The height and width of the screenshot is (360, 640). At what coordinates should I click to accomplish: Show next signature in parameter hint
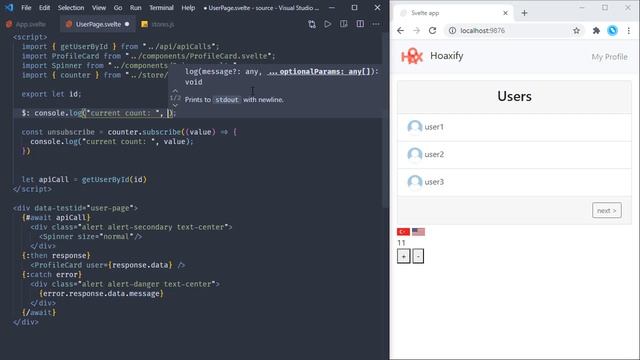click(x=175, y=105)
